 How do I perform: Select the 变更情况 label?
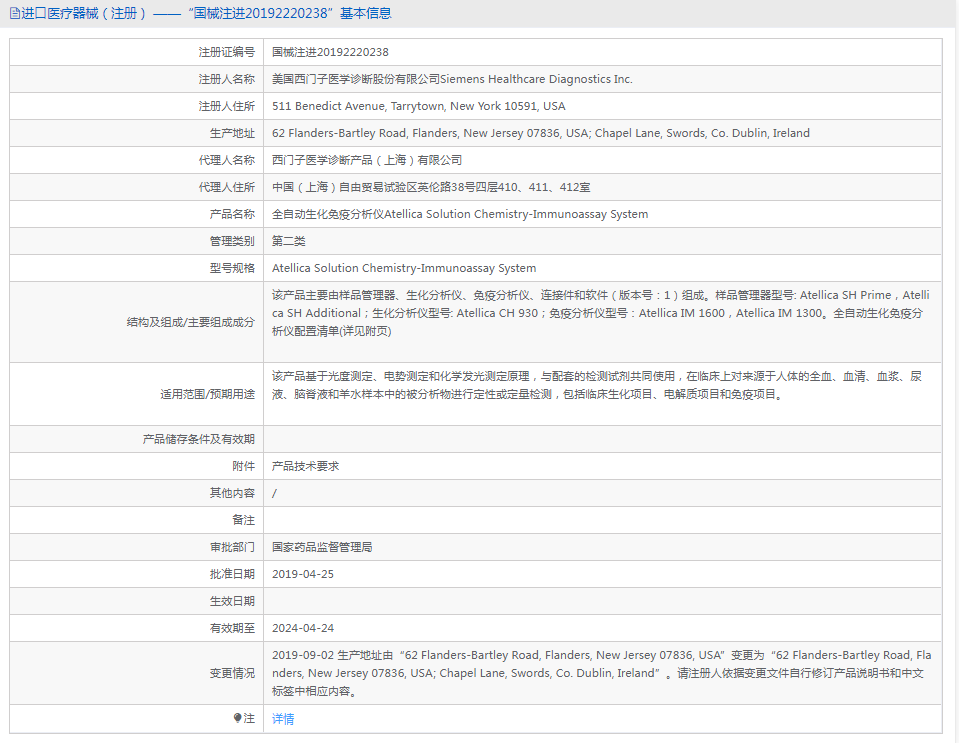232,673
